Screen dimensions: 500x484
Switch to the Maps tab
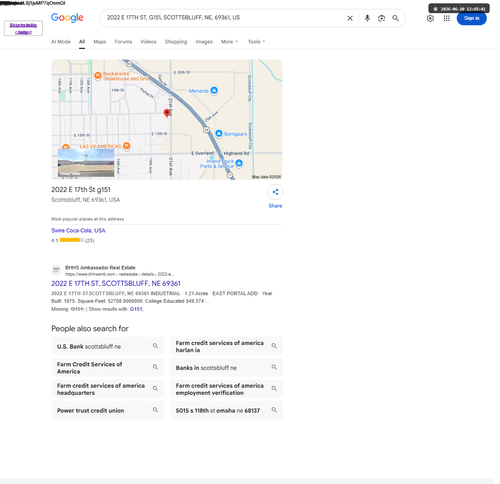pyautogui.click(x=100, y=42)
